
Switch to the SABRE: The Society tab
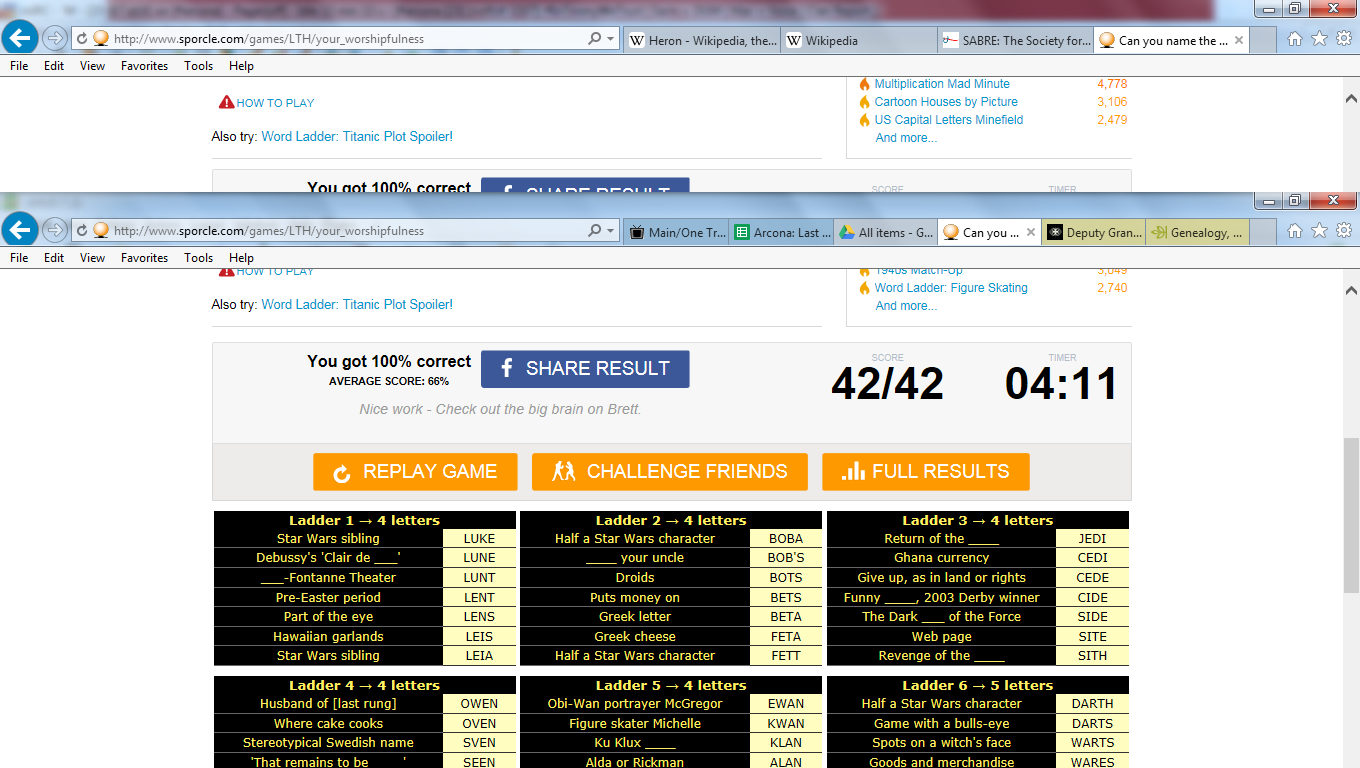pos(1016,41)
